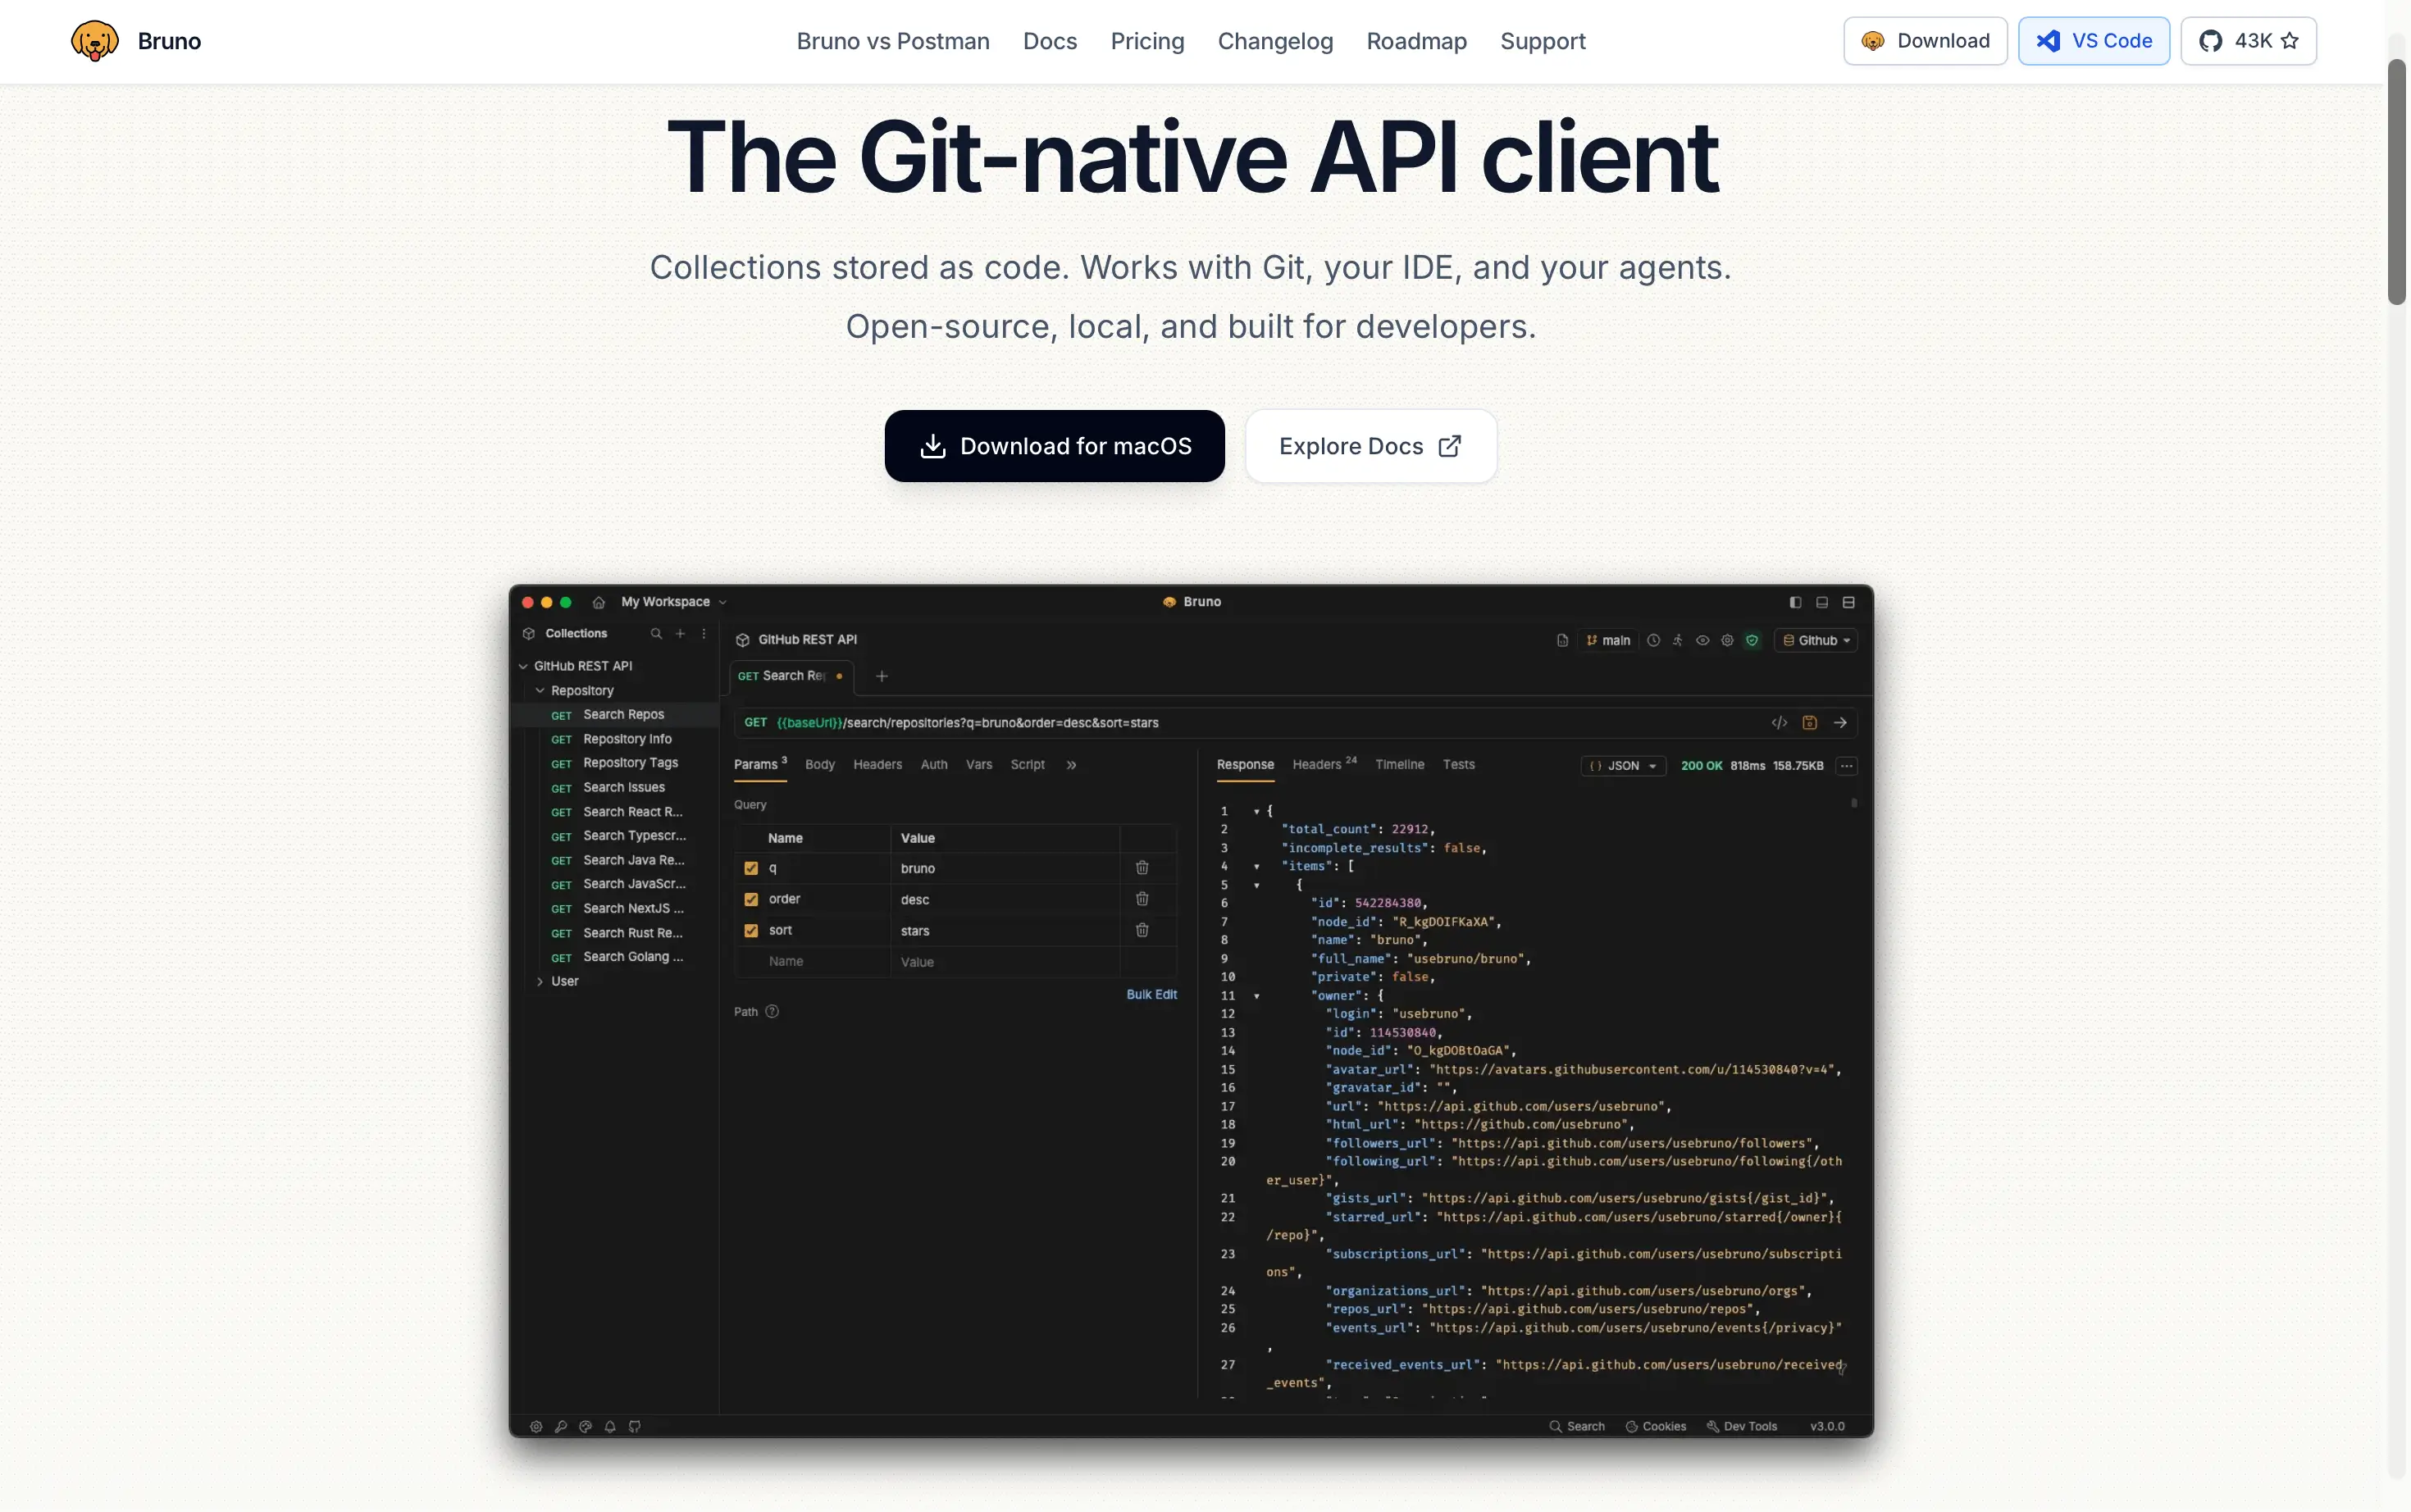
Task: Expand the User folder
Action: pyautogui.click(x=540, y=982)
